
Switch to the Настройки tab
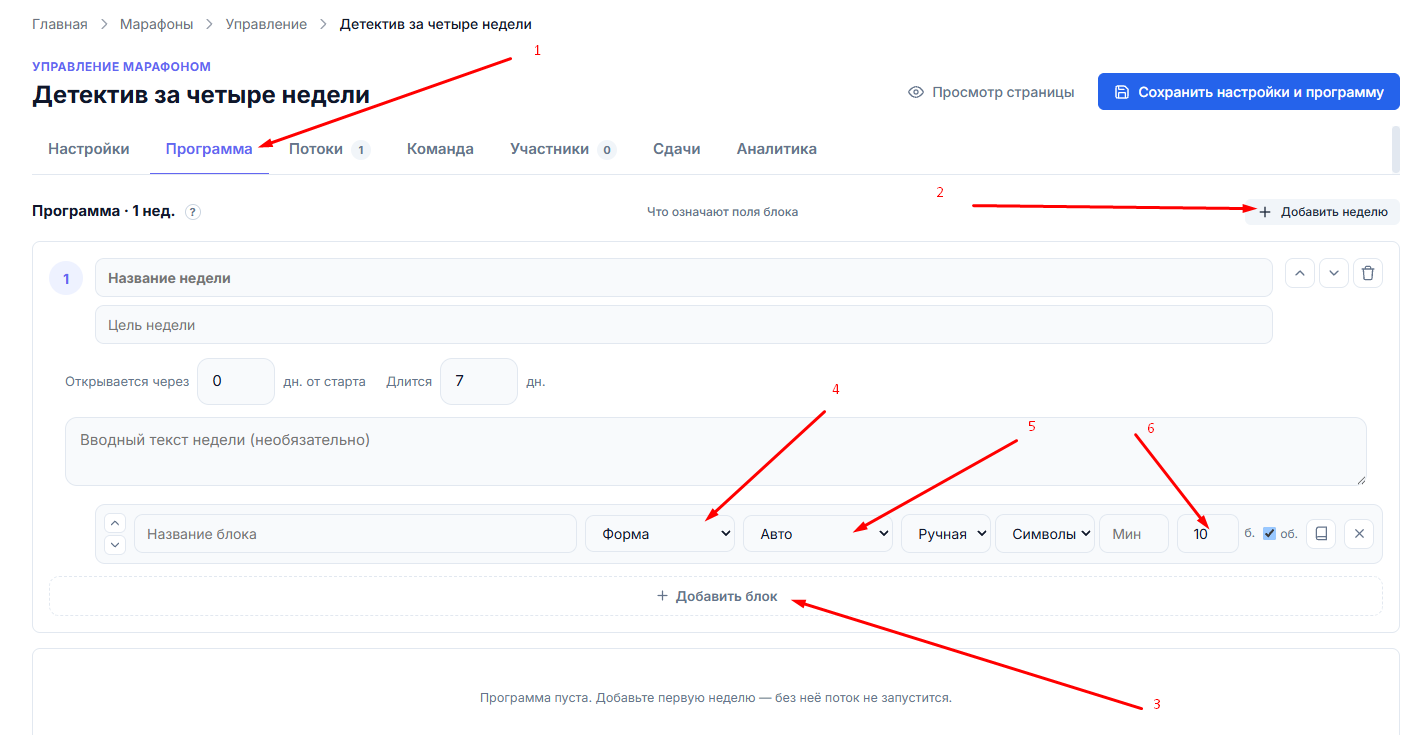[89, 149]
